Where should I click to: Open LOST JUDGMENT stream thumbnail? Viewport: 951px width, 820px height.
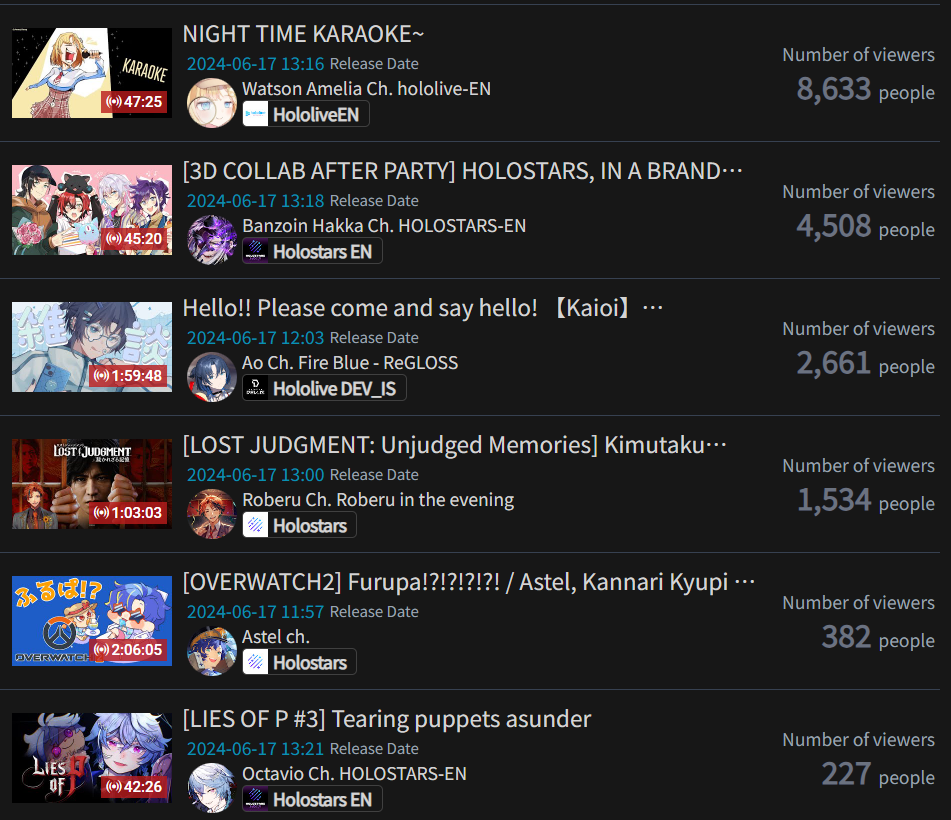pyautogui.click(x=92, y=484)
